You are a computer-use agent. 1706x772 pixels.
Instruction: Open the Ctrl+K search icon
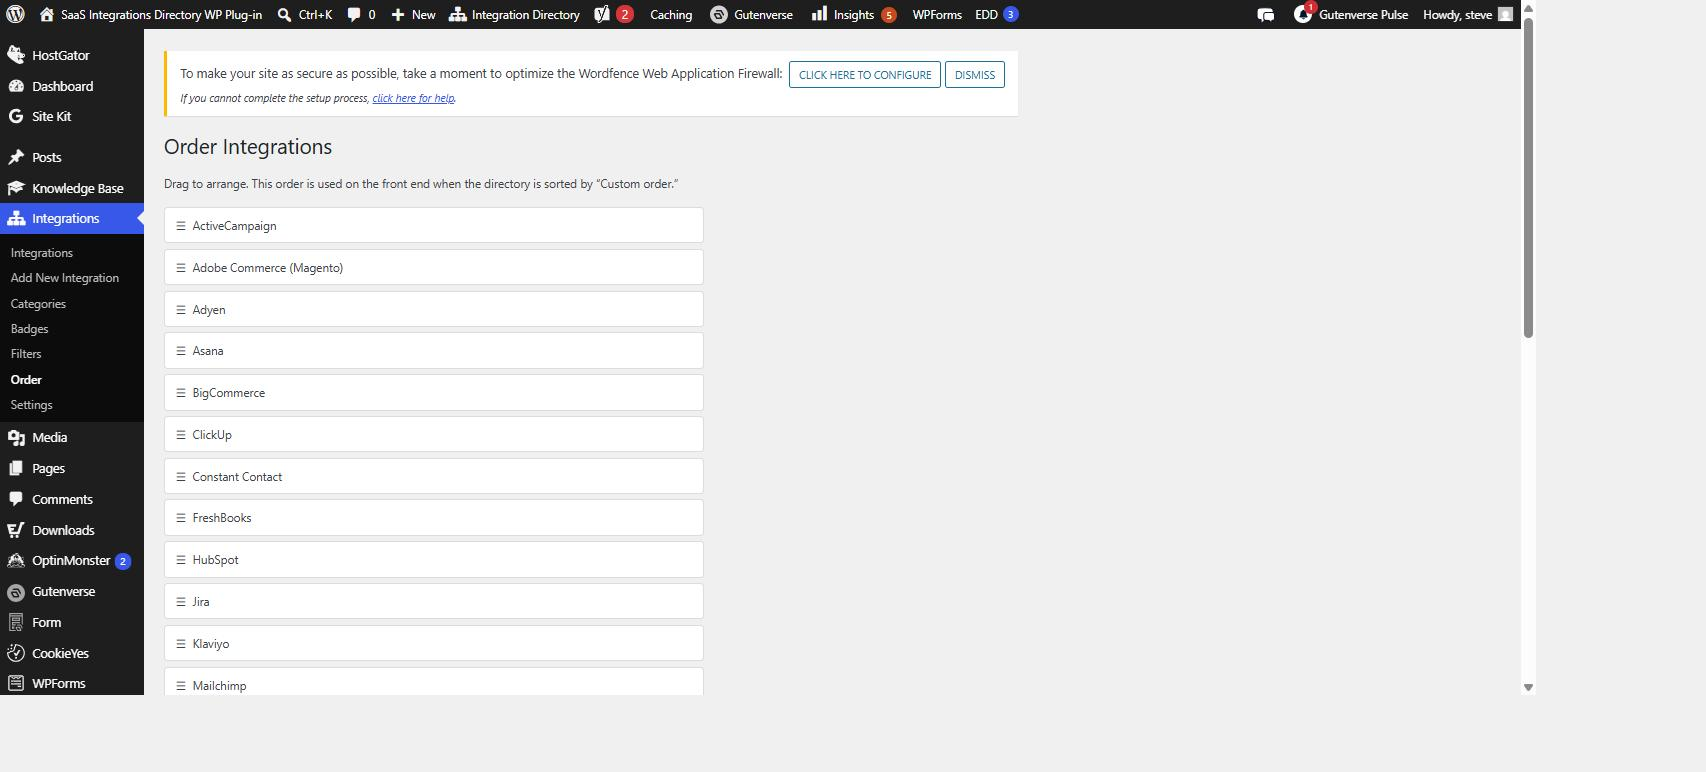[284, 14]
